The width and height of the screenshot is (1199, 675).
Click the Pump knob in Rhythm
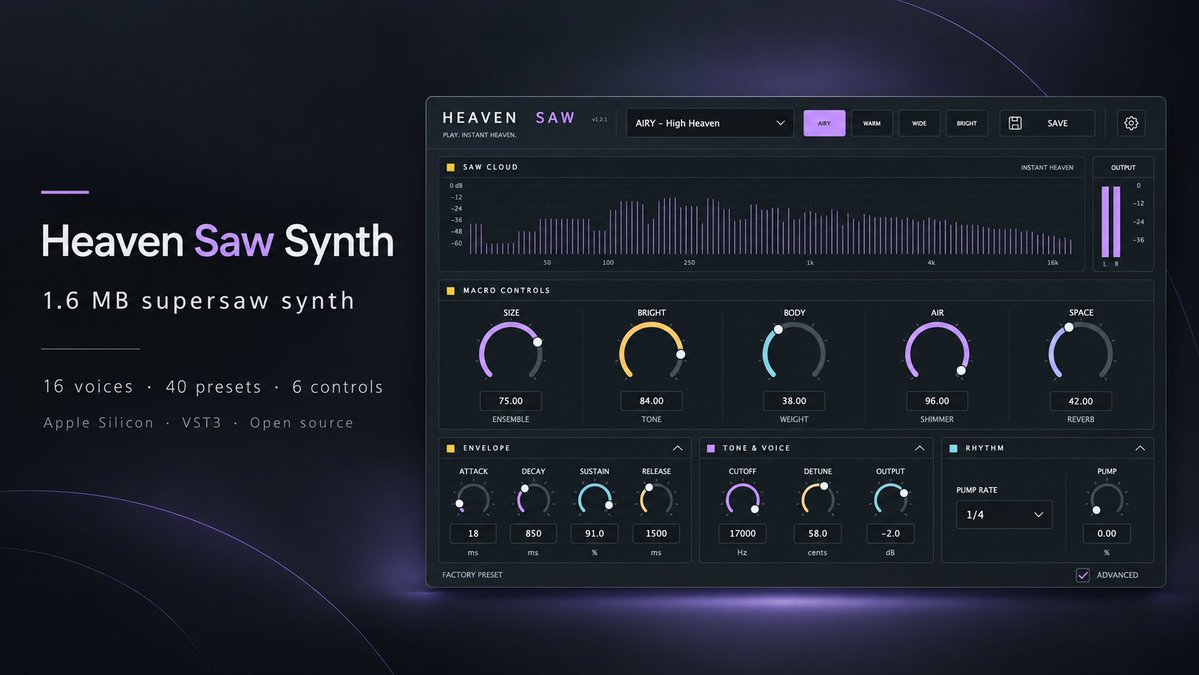coord(1106,499)
